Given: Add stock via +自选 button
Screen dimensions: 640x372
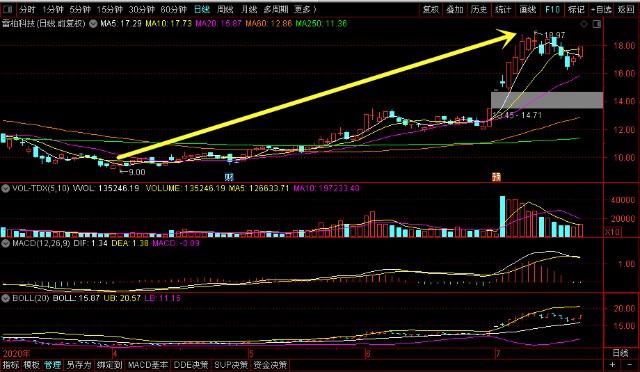Looking at the screenshot, I should click(x=601, y=9).
